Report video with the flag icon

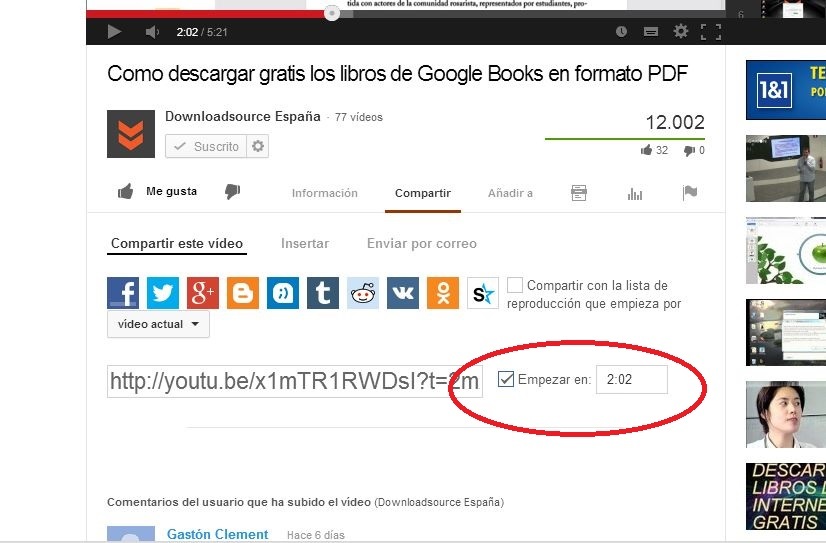[x=690, y=193]
